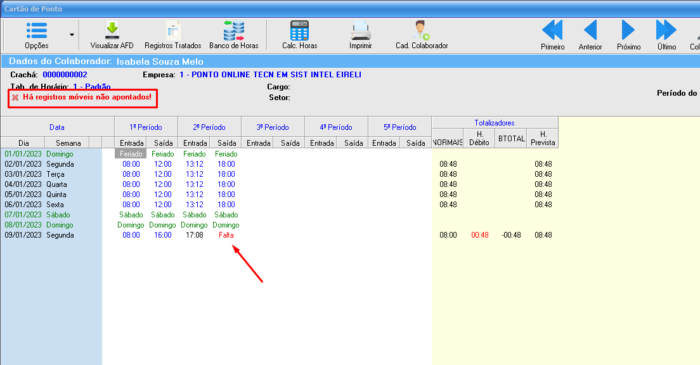Click the Cartão de Ponto title bar
The height and width of the screenshot is (365, 700).
(350, 9)
